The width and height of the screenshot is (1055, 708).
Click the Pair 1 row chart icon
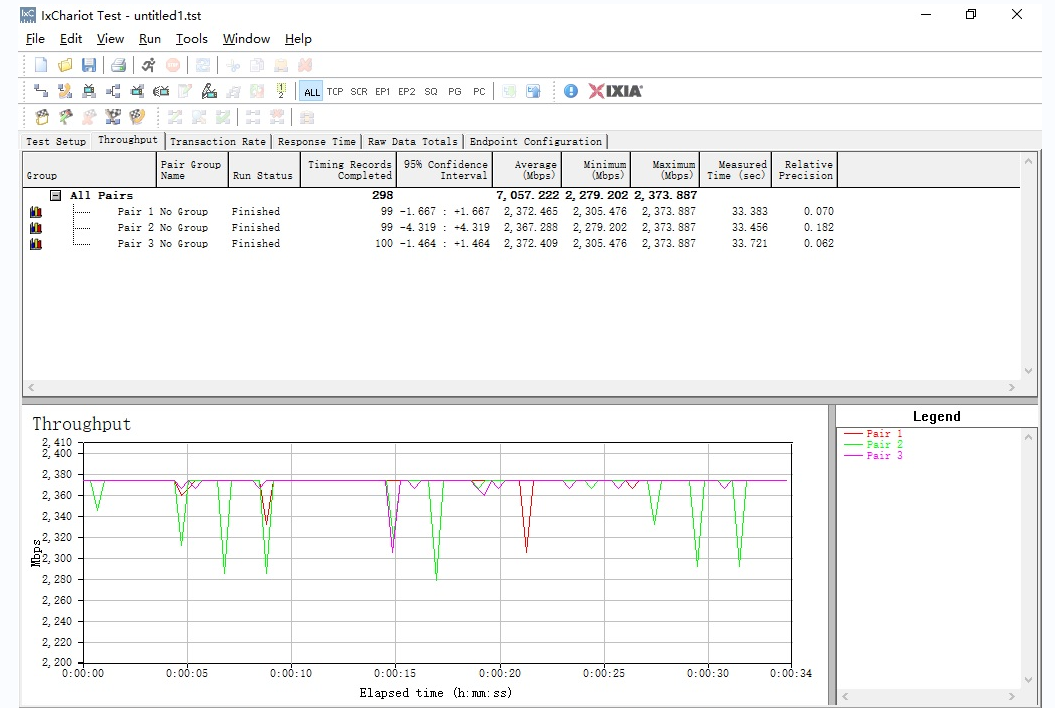click(x=36, y=211)
